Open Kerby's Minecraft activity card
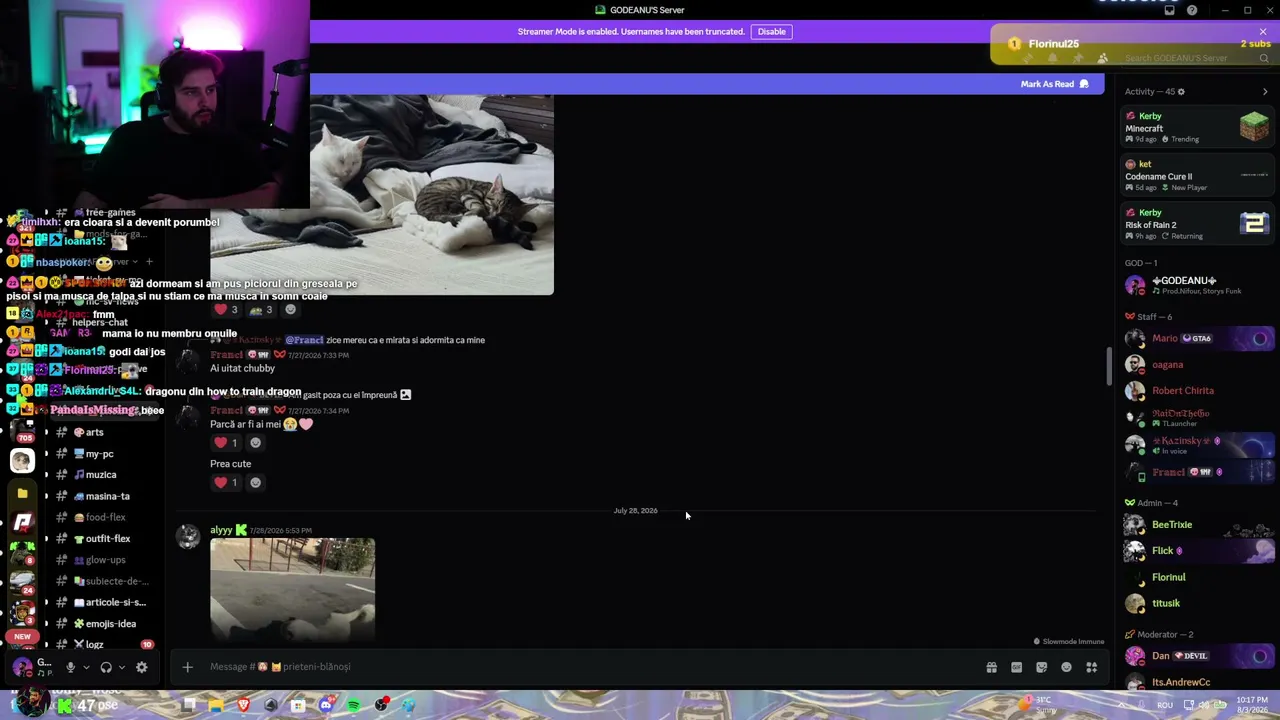 click(1197, 127)
